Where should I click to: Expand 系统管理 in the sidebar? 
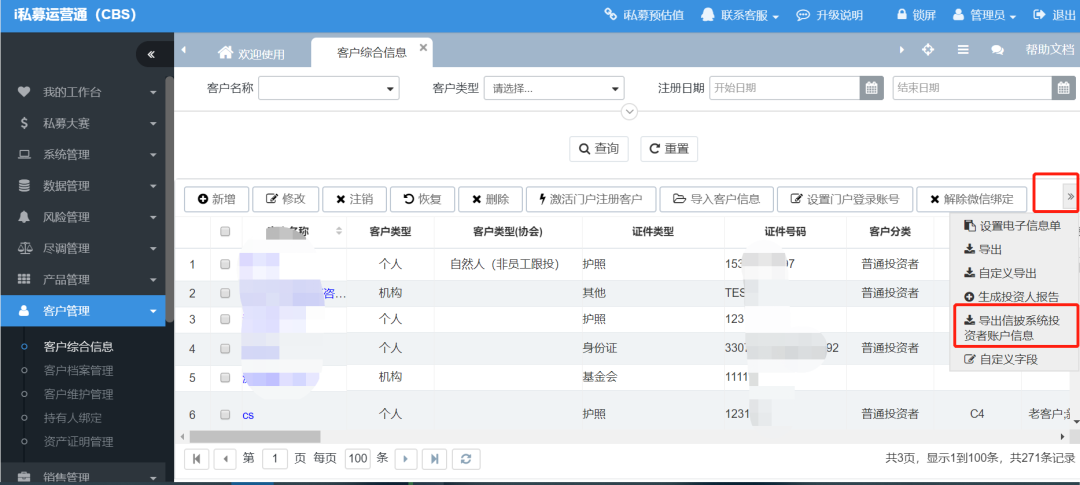point(83,154)
